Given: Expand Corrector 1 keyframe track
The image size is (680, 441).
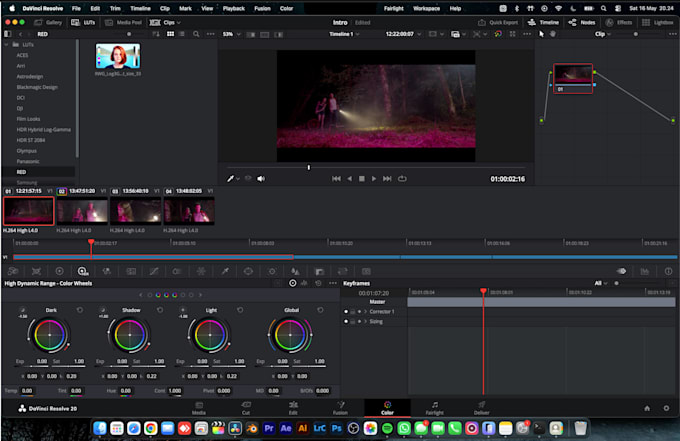Looking at the screenshot, I should click(x=366, y=311).
